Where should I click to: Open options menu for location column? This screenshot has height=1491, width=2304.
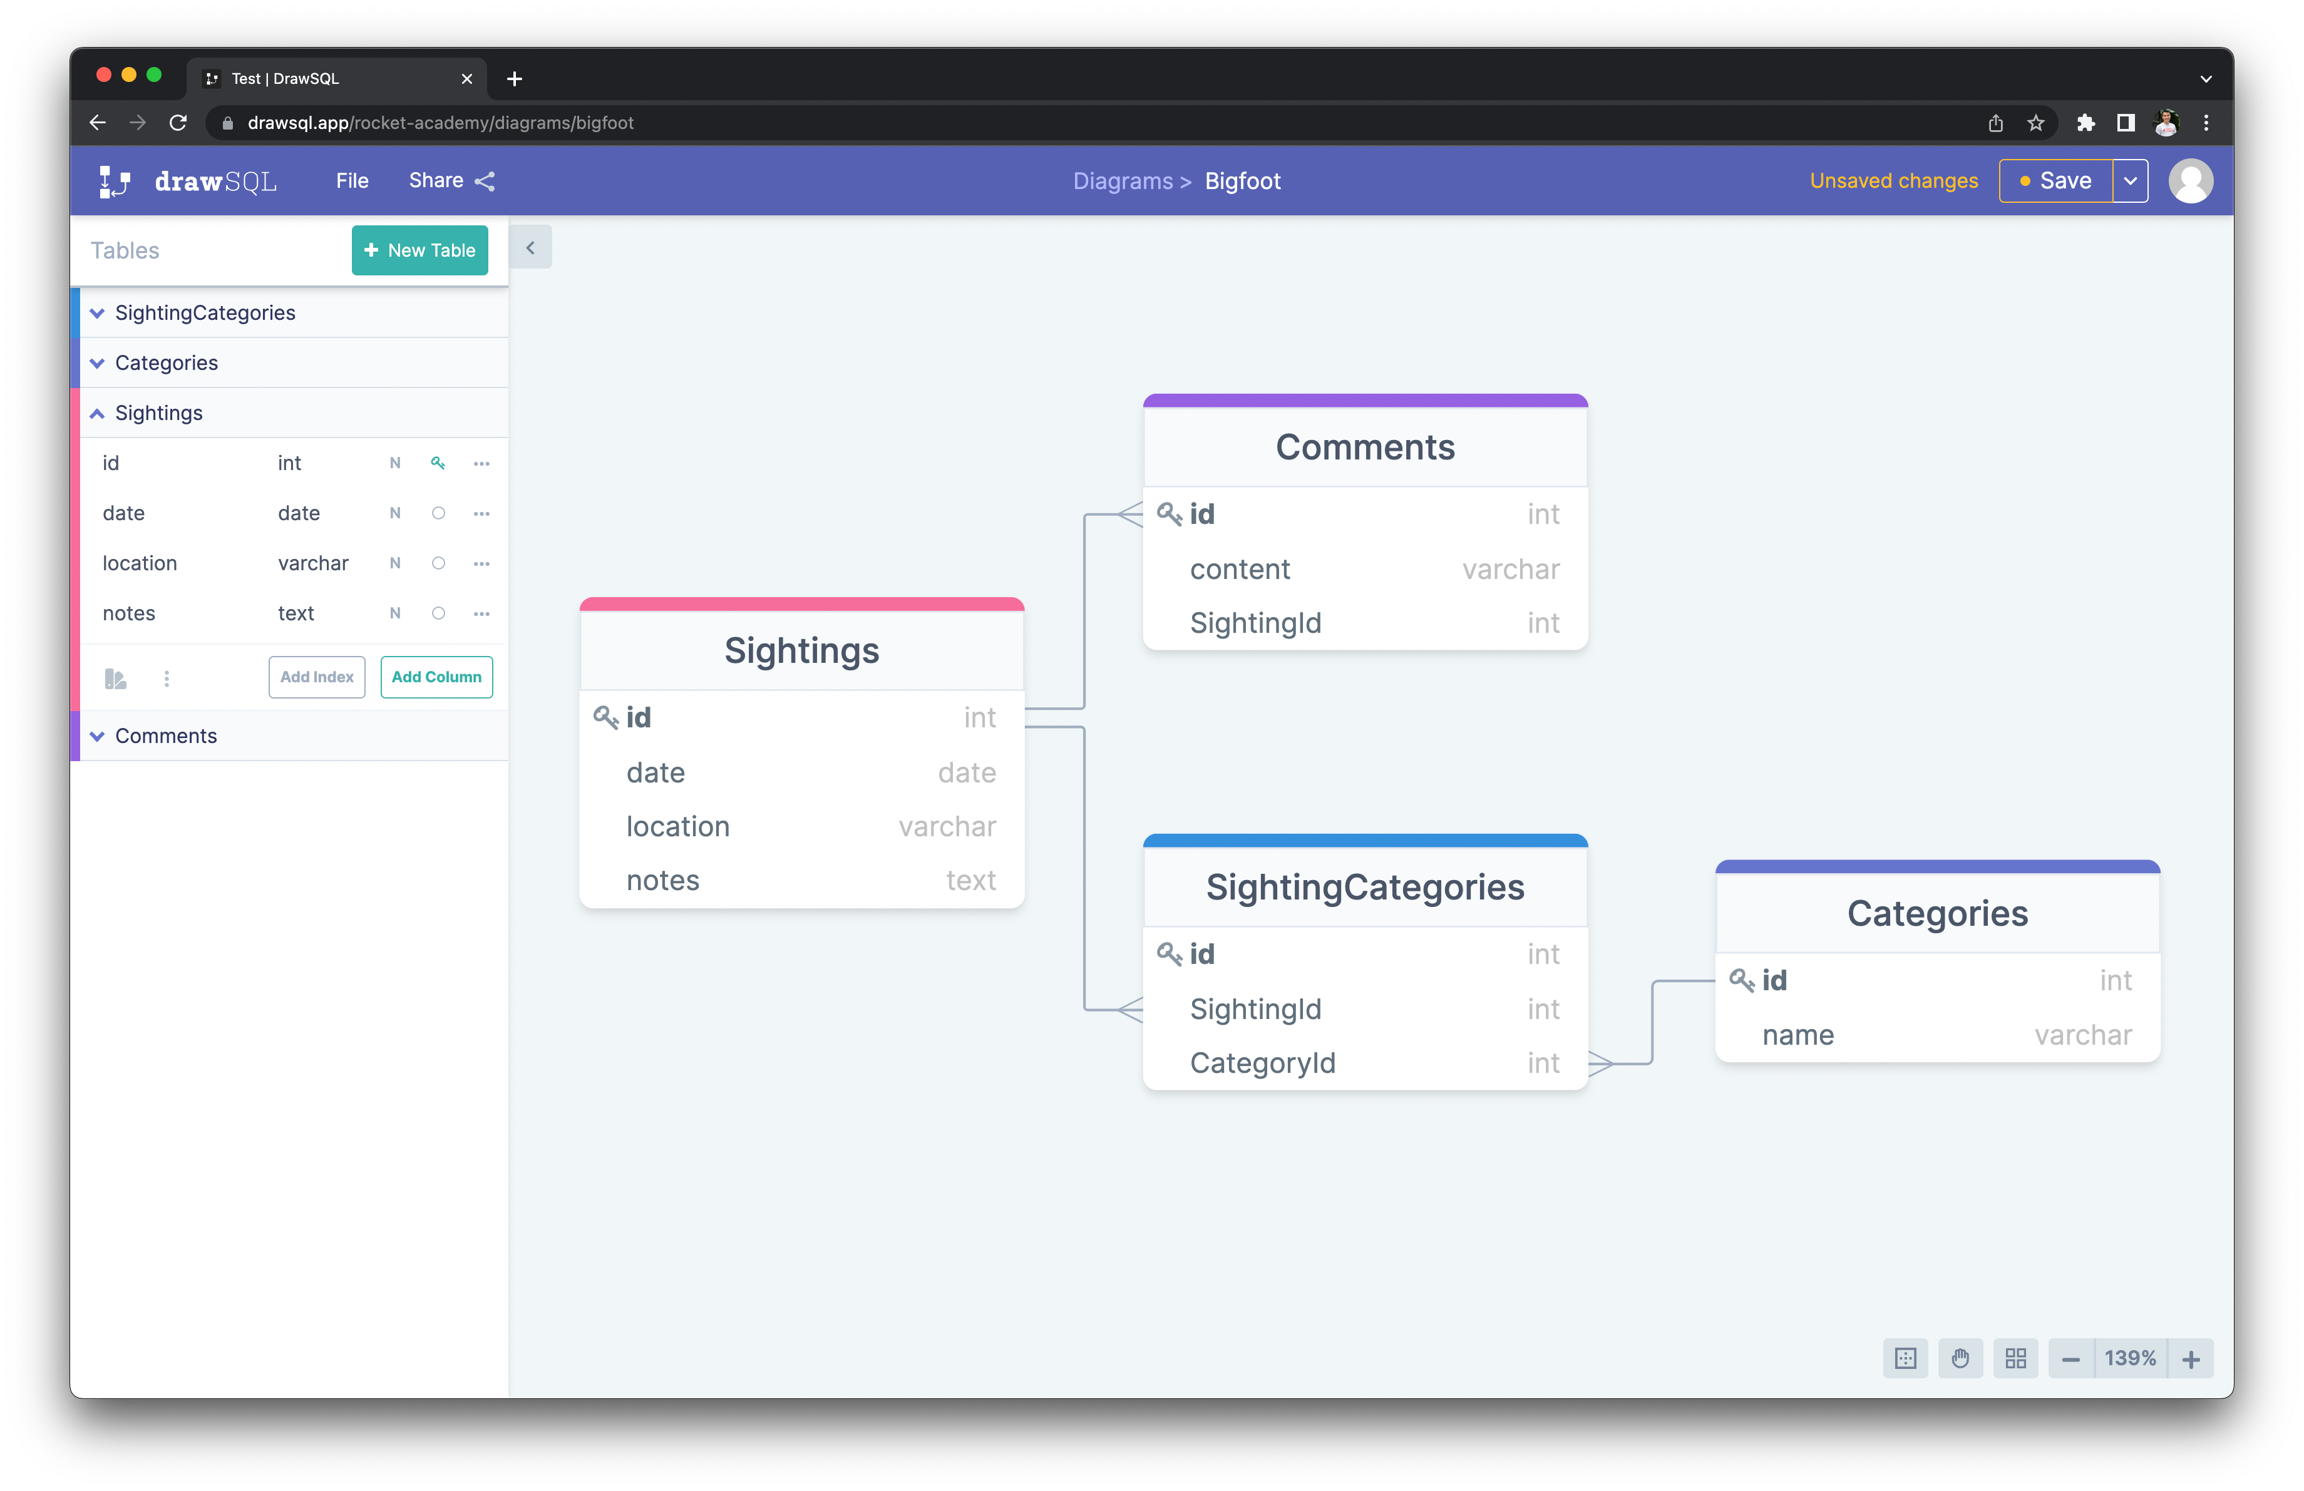pyautogui.click(x=482, y=564)
